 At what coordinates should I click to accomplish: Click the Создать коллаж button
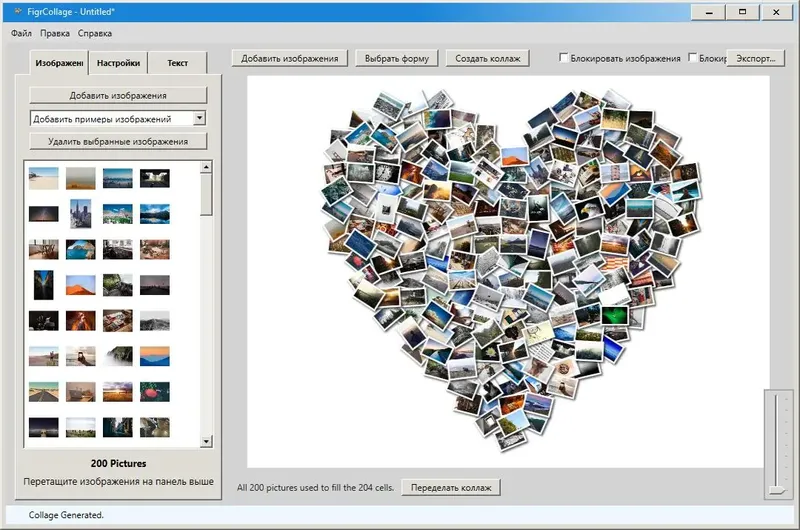(x=488, y=58)
